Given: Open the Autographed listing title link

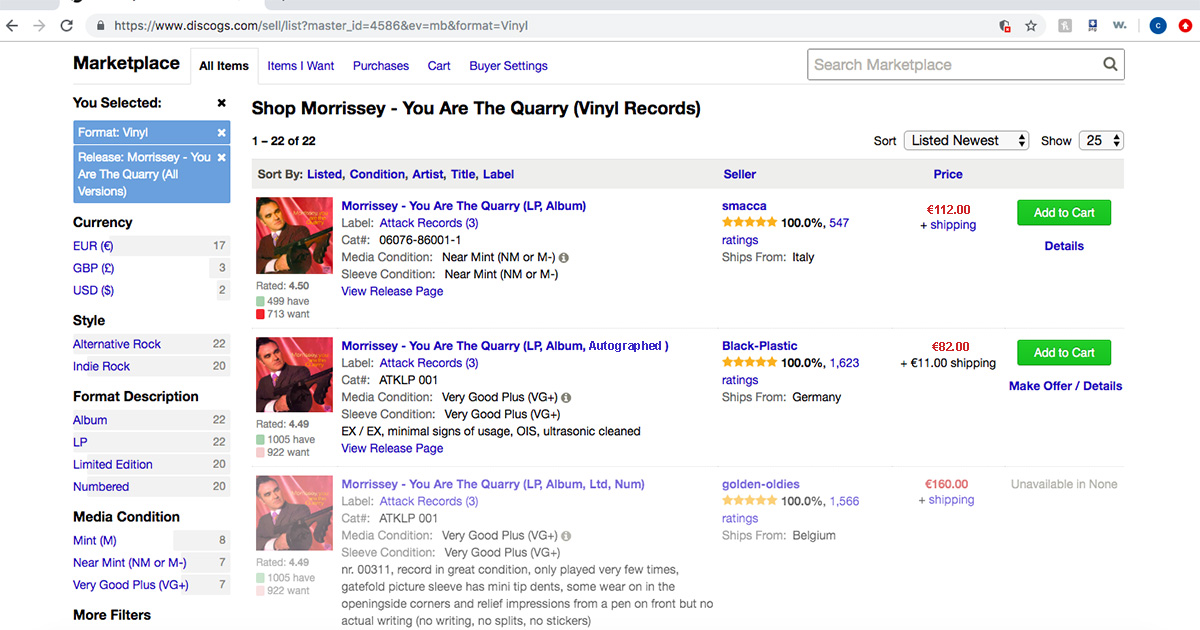Looking at the screenshot, I should [x=505, y=346].
